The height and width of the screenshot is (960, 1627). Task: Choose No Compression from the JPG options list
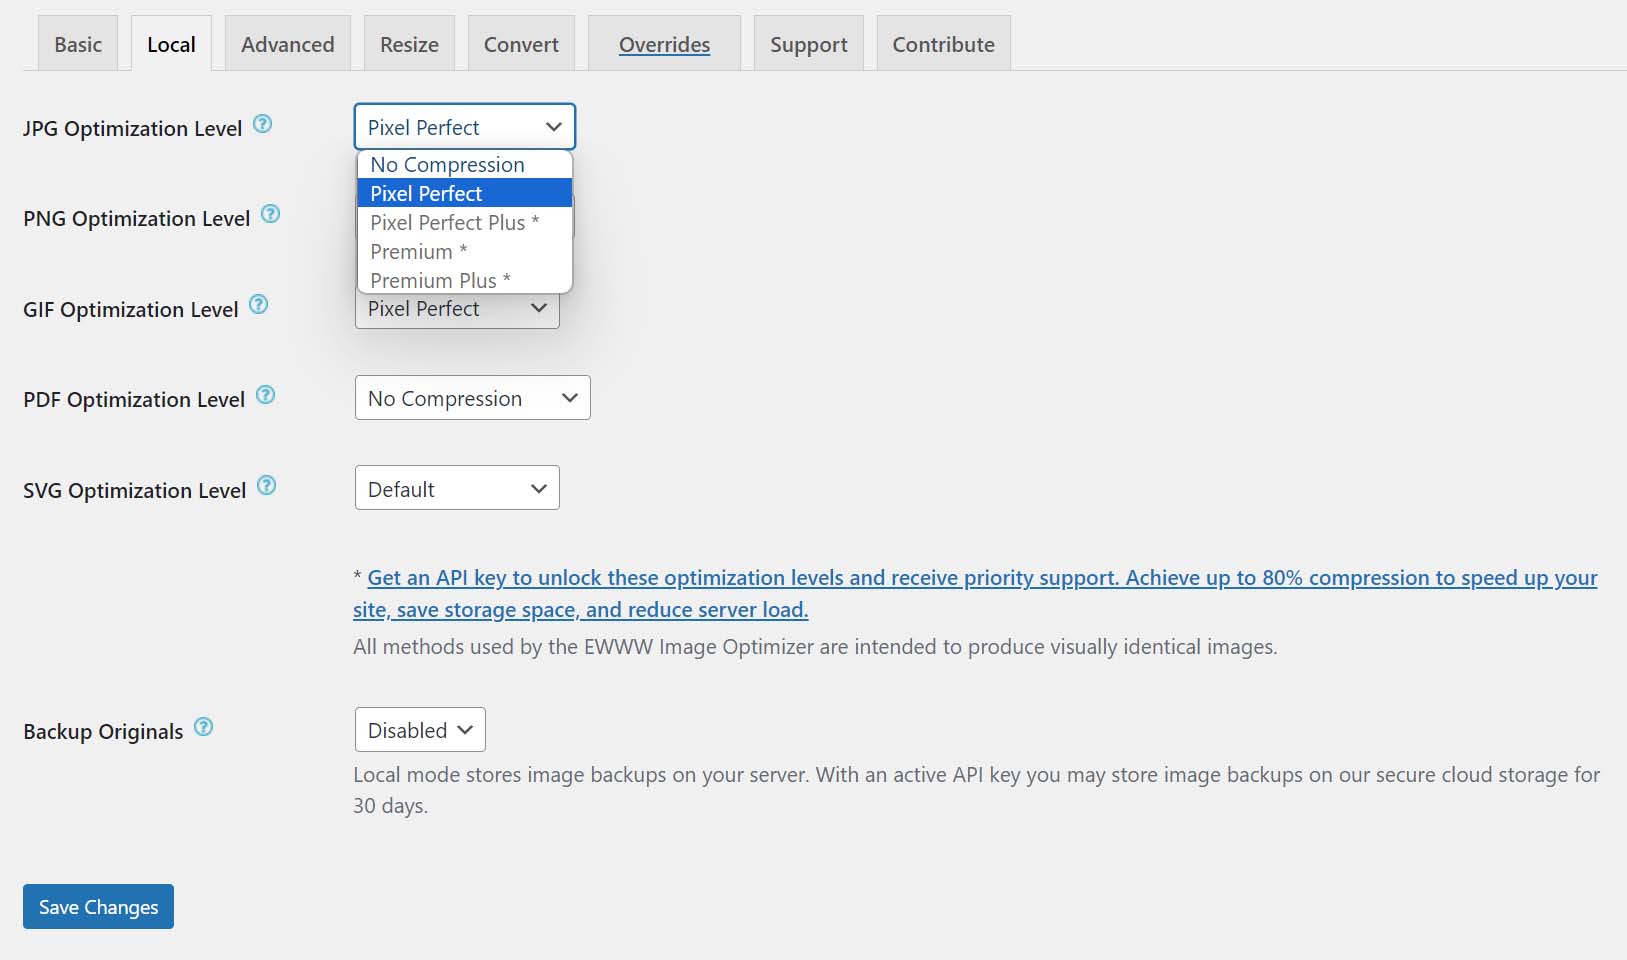[446, 164]
